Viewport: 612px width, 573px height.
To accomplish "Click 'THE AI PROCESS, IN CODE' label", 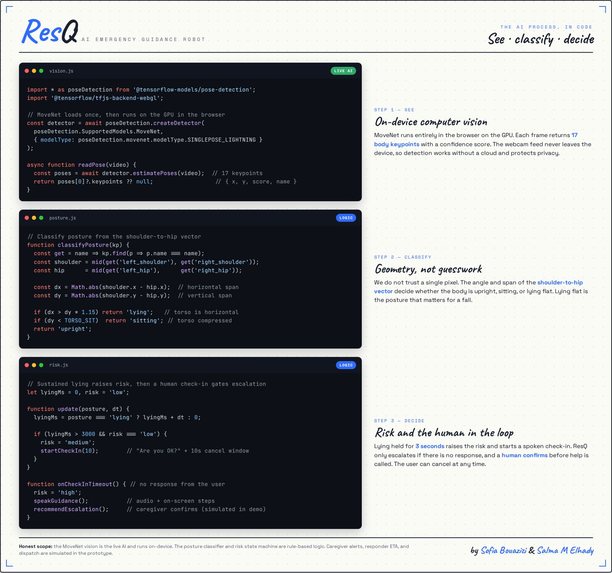I will point(546,27).
